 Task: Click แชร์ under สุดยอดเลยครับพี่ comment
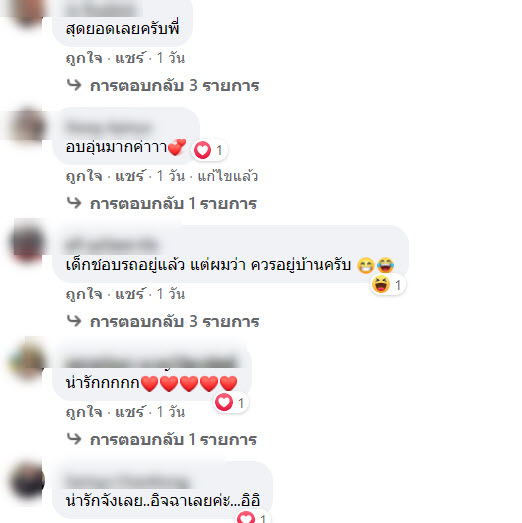[x=130, y=58]
